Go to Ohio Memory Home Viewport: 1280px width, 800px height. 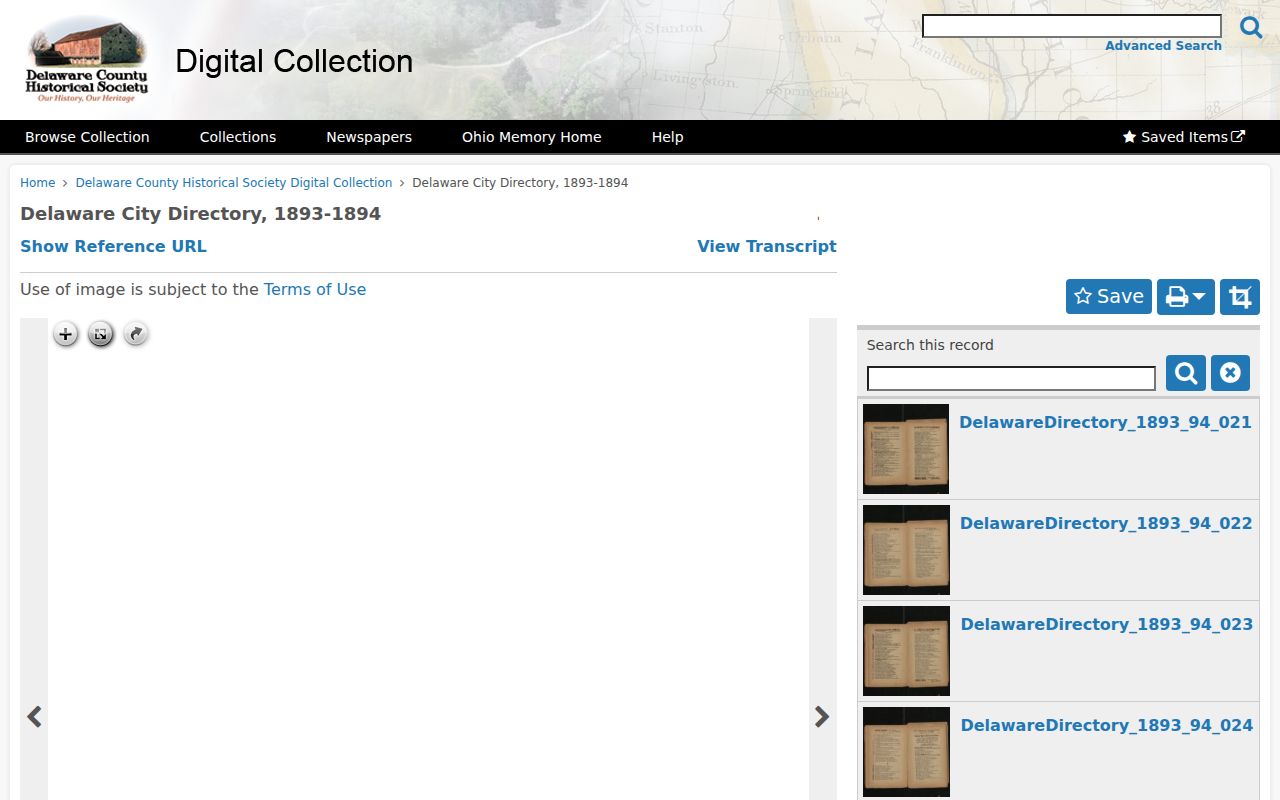click(x=532, y=137)
